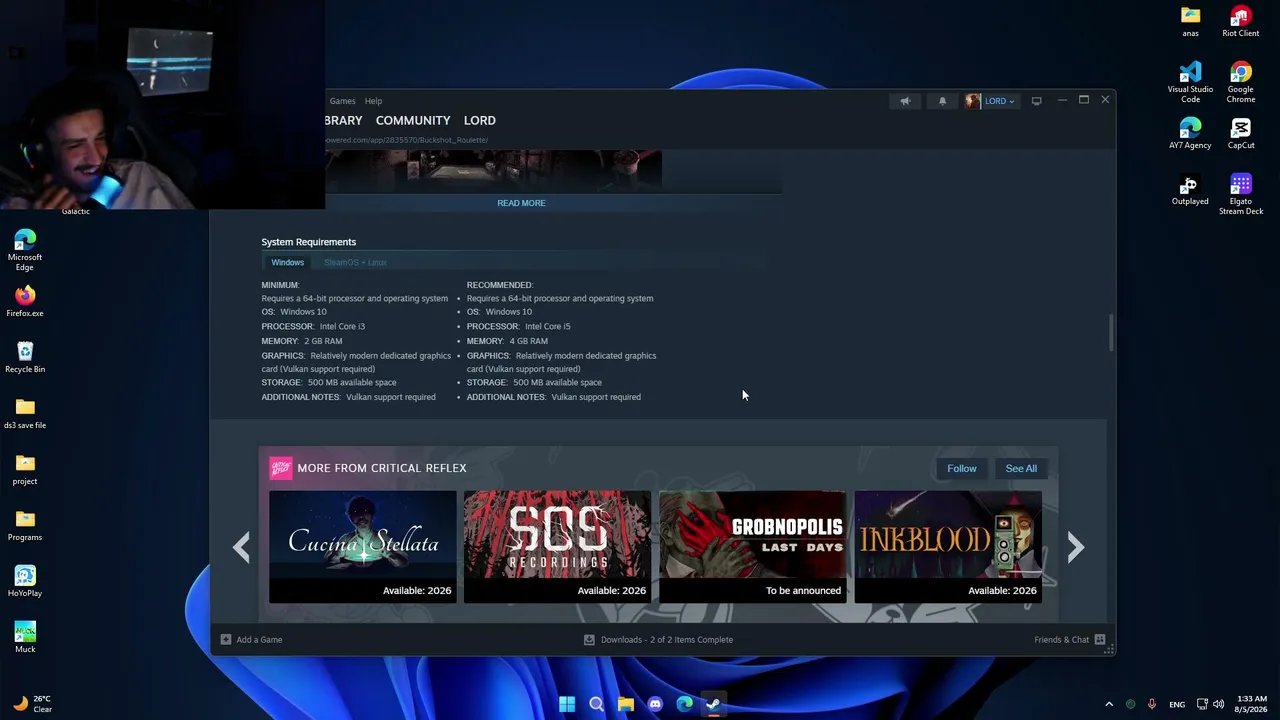Open Microsoft Edge desktop shortcut
Viewport: 1280px width, 720px height.
coord(25,250)
